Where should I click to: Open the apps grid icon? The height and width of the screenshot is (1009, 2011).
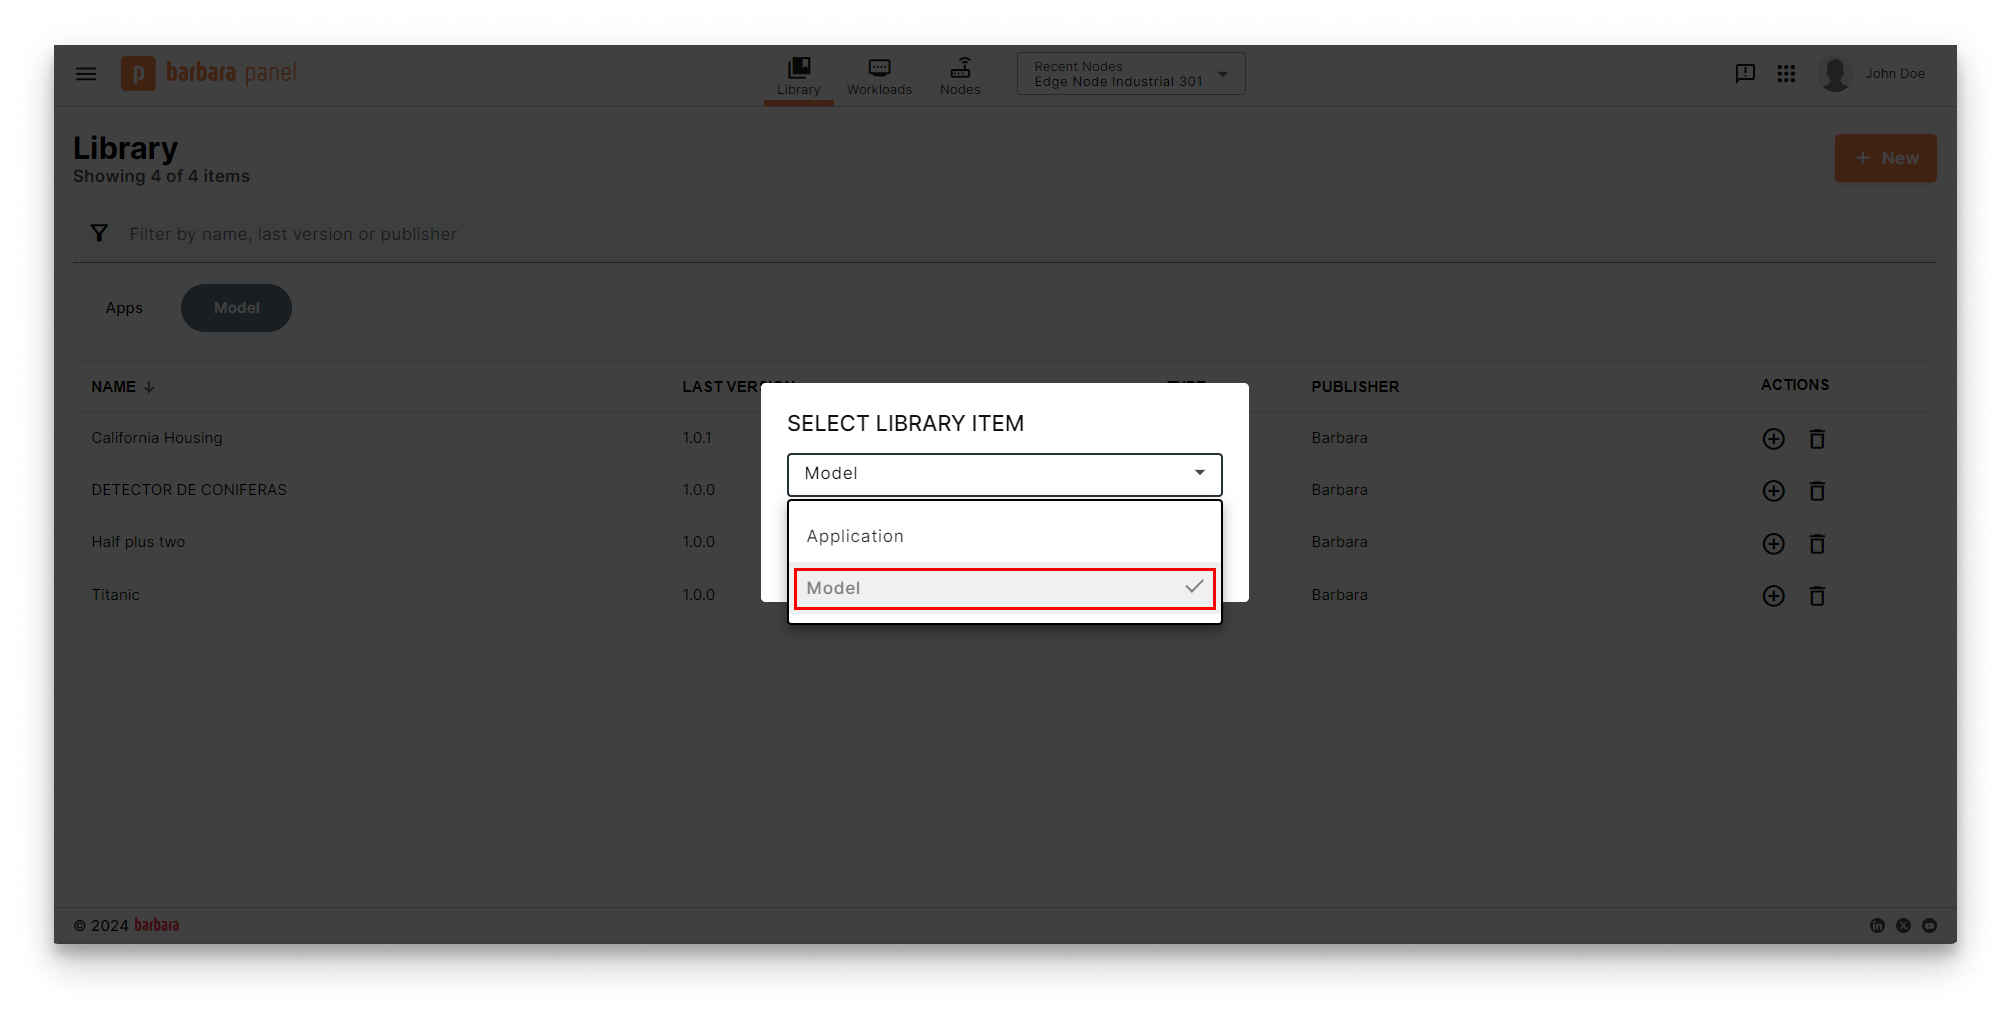[1786, 73]
